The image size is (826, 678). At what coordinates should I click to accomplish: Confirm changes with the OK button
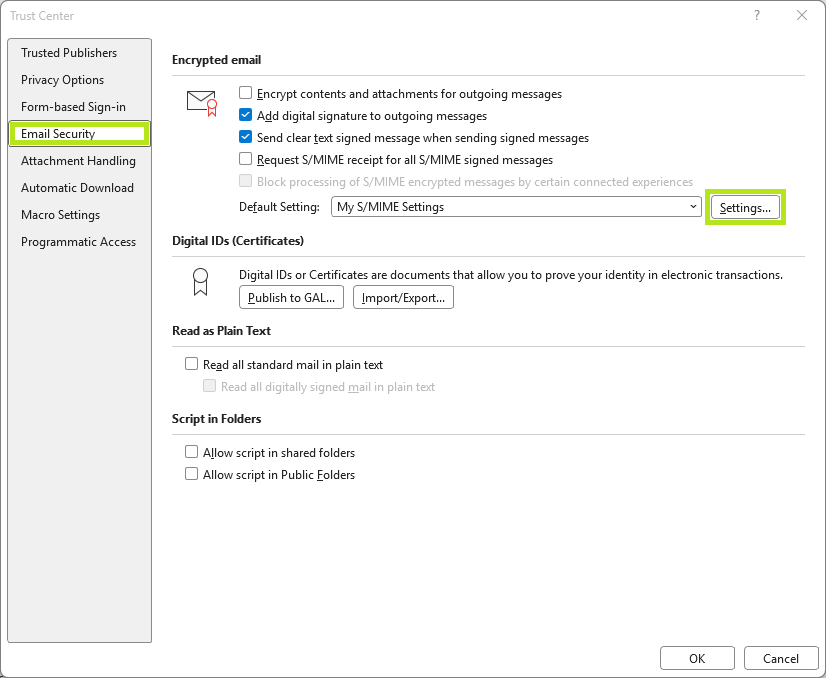click(697, 658)
